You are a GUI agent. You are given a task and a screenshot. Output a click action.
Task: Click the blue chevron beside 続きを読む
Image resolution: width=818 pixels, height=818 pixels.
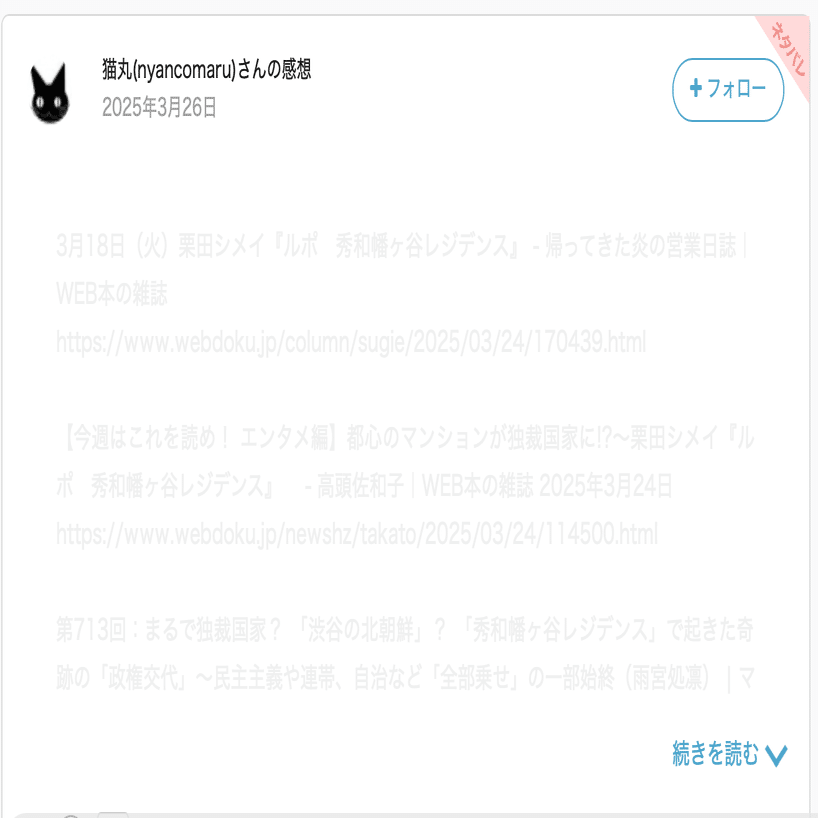pyautogui.click(x=776, y=755)
